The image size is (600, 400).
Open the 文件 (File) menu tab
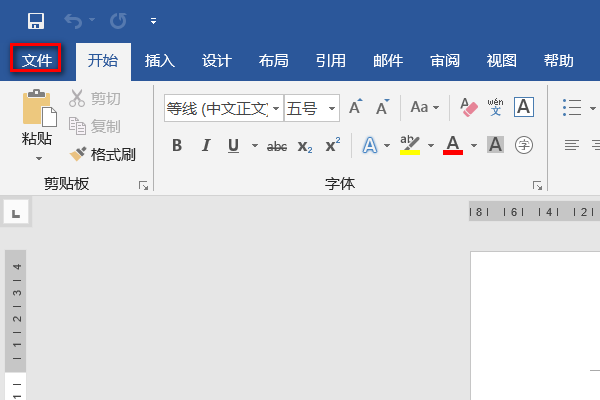click(x=36, y=60)
